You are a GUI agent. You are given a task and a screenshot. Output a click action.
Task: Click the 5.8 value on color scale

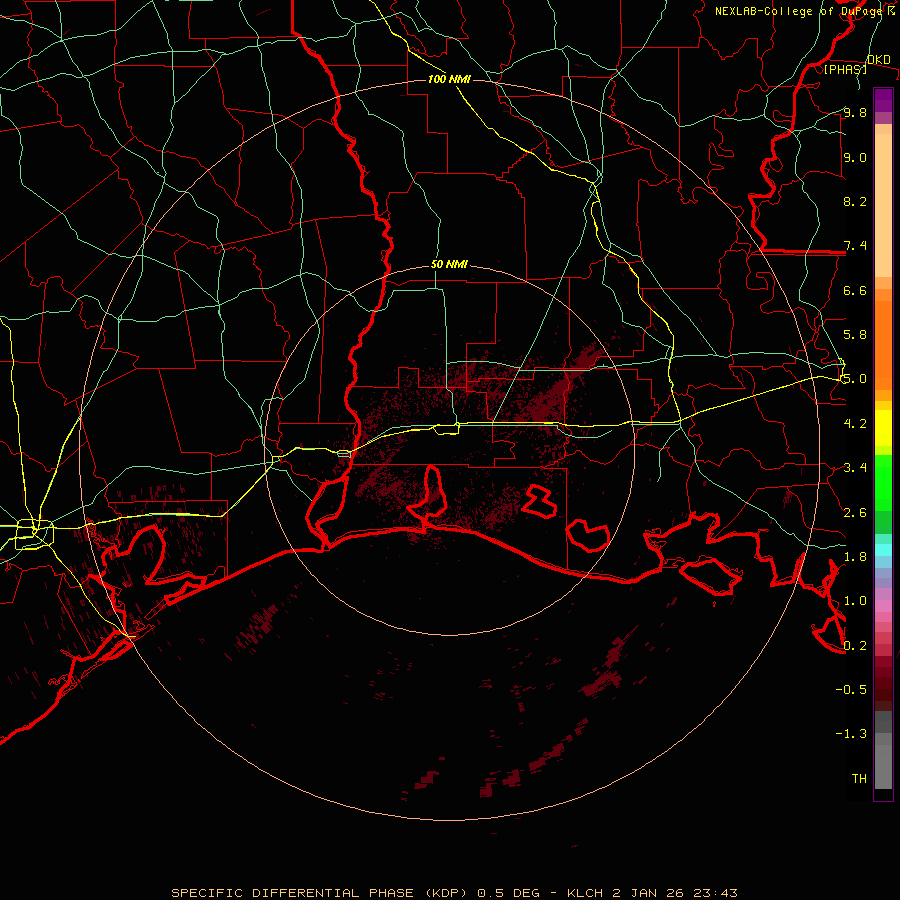click(855, 334)
